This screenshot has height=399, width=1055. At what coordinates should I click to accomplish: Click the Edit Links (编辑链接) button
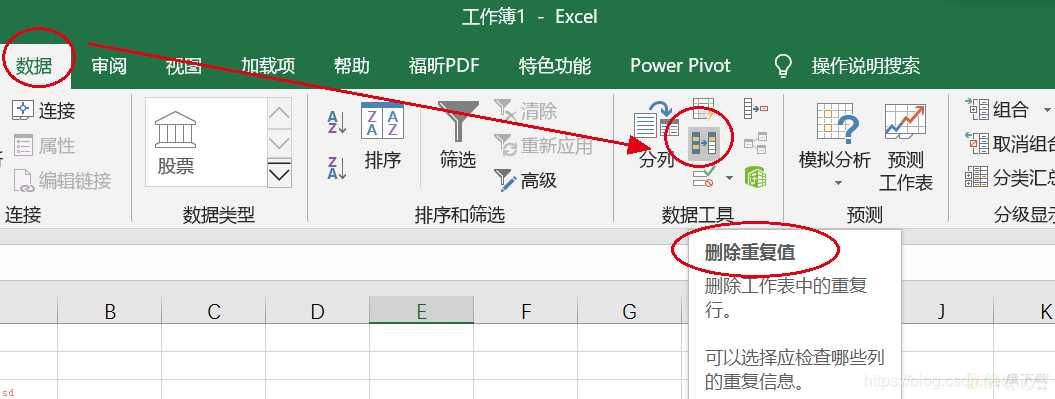point(62,180)
